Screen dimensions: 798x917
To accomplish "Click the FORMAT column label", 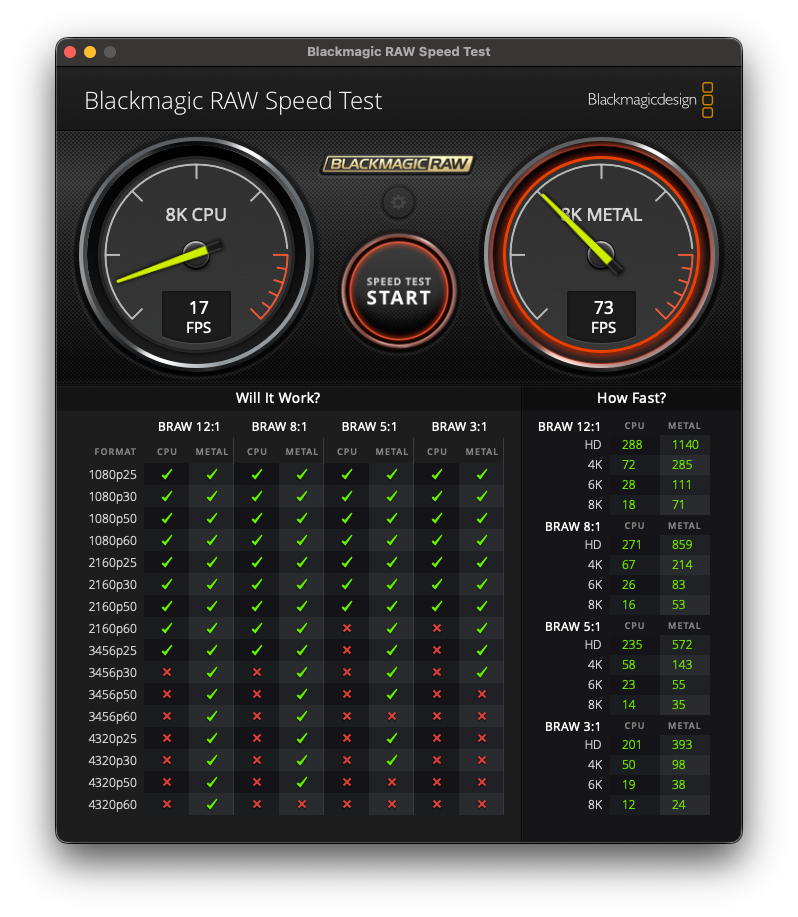I will [115, 451].
